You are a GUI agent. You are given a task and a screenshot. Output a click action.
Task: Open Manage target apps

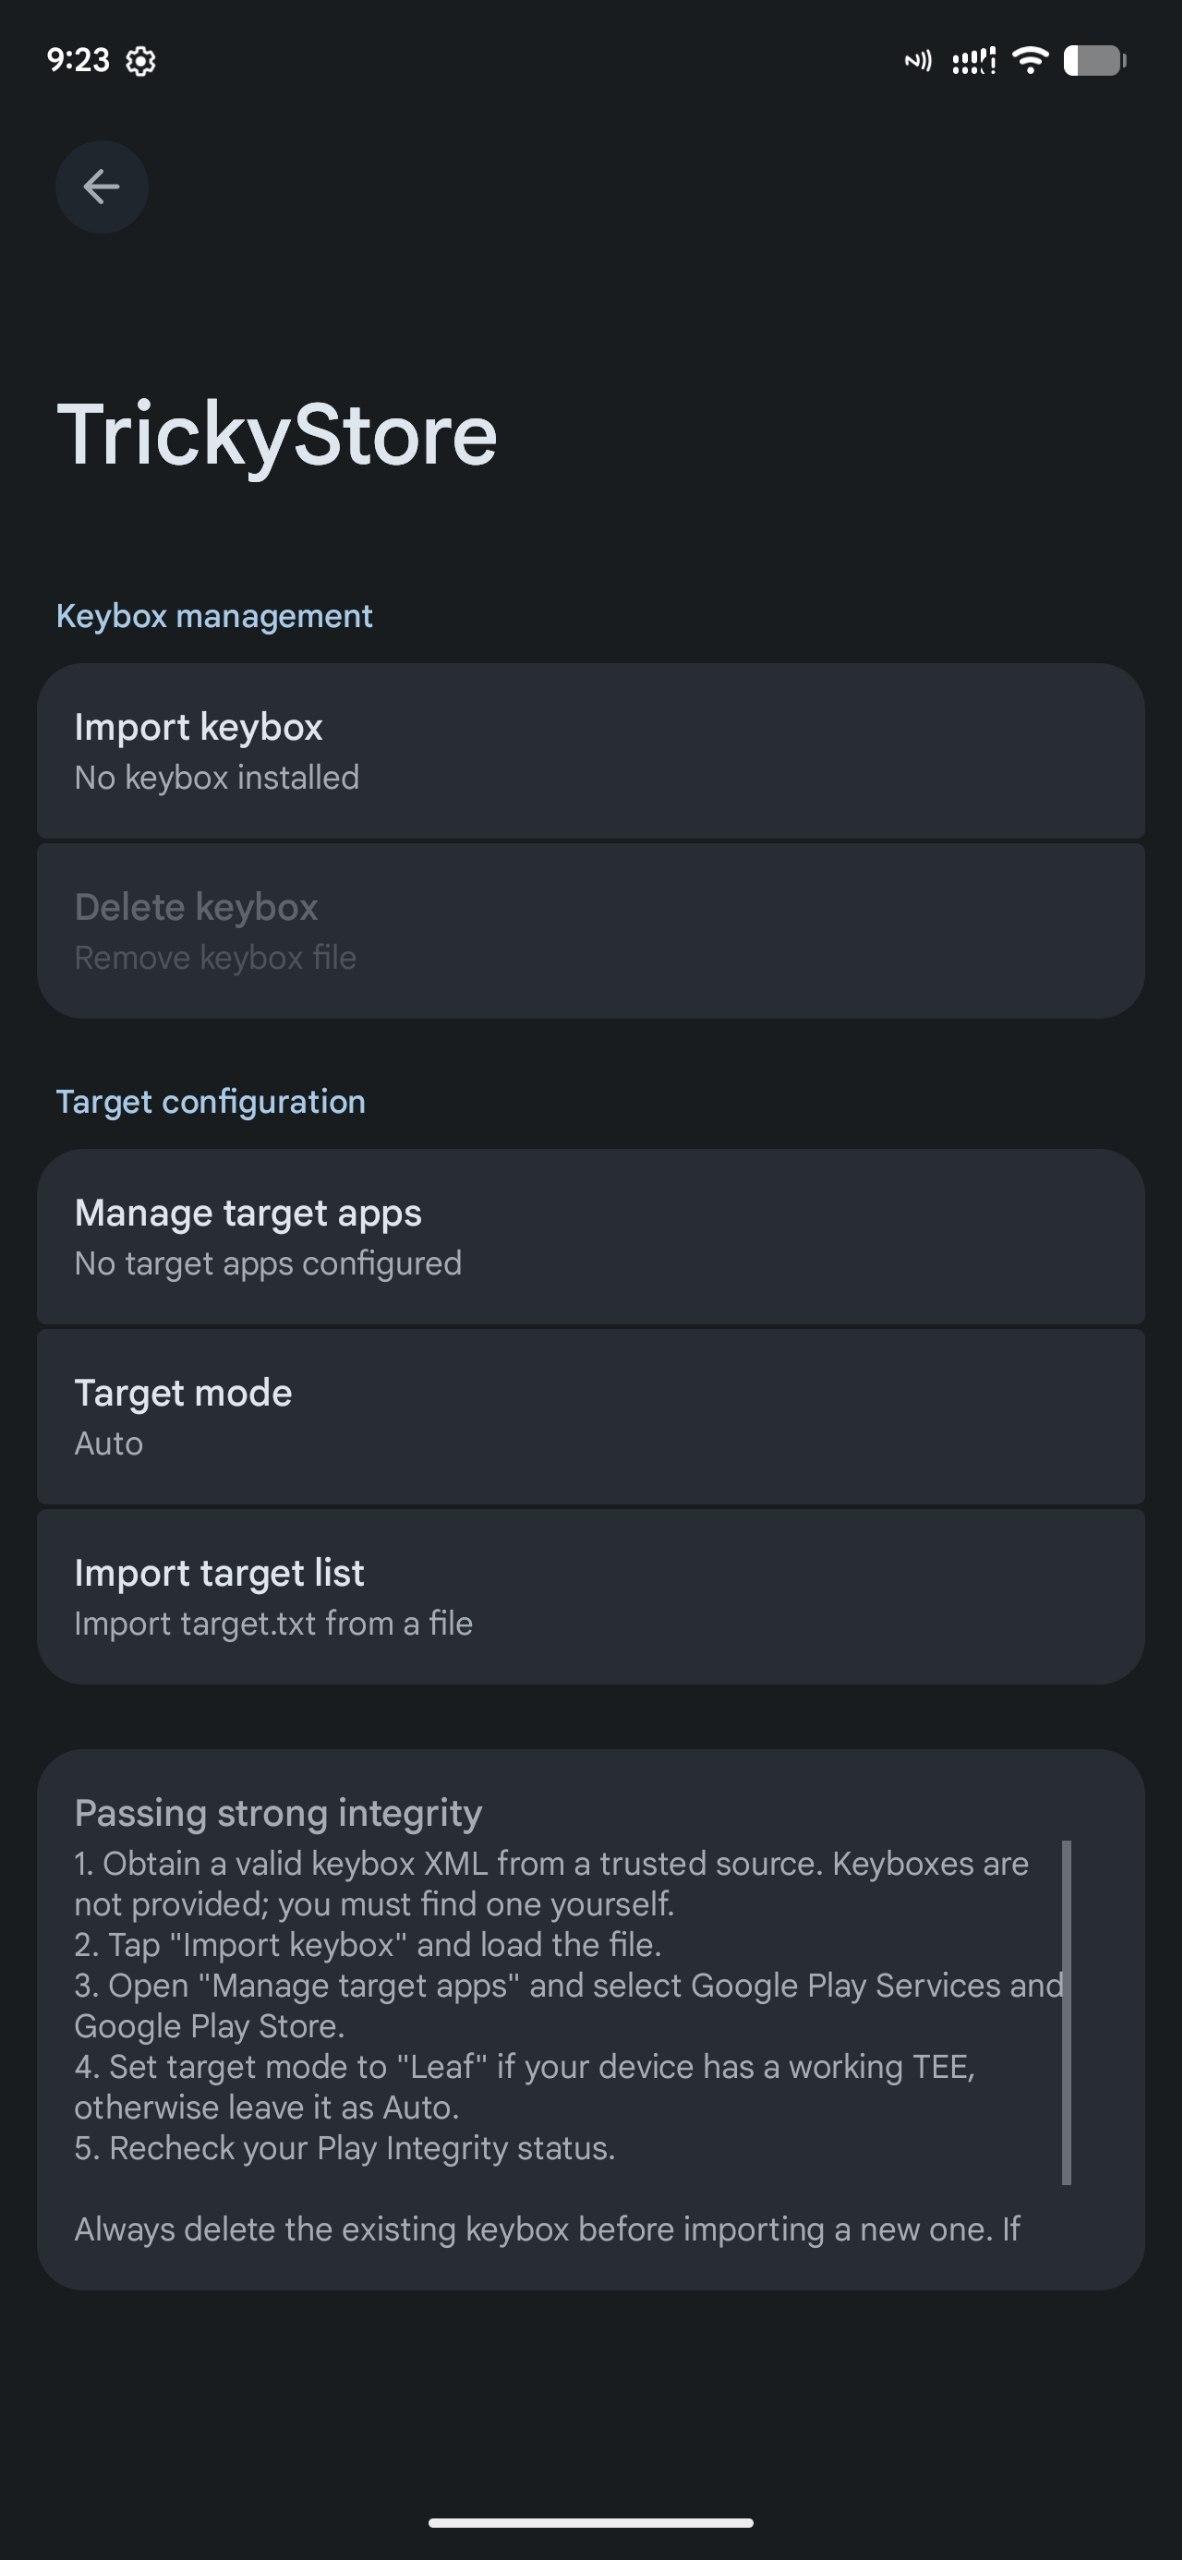(x=590, y=1237)
